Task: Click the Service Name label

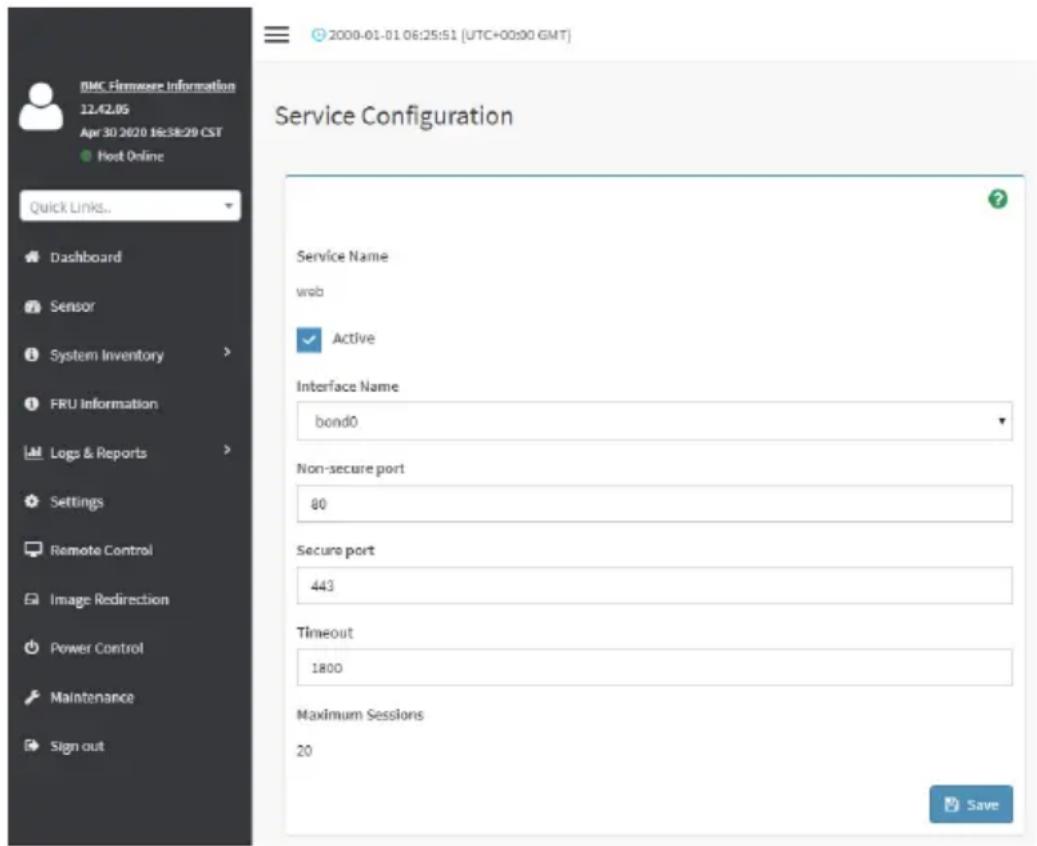Action: point(342,256)
